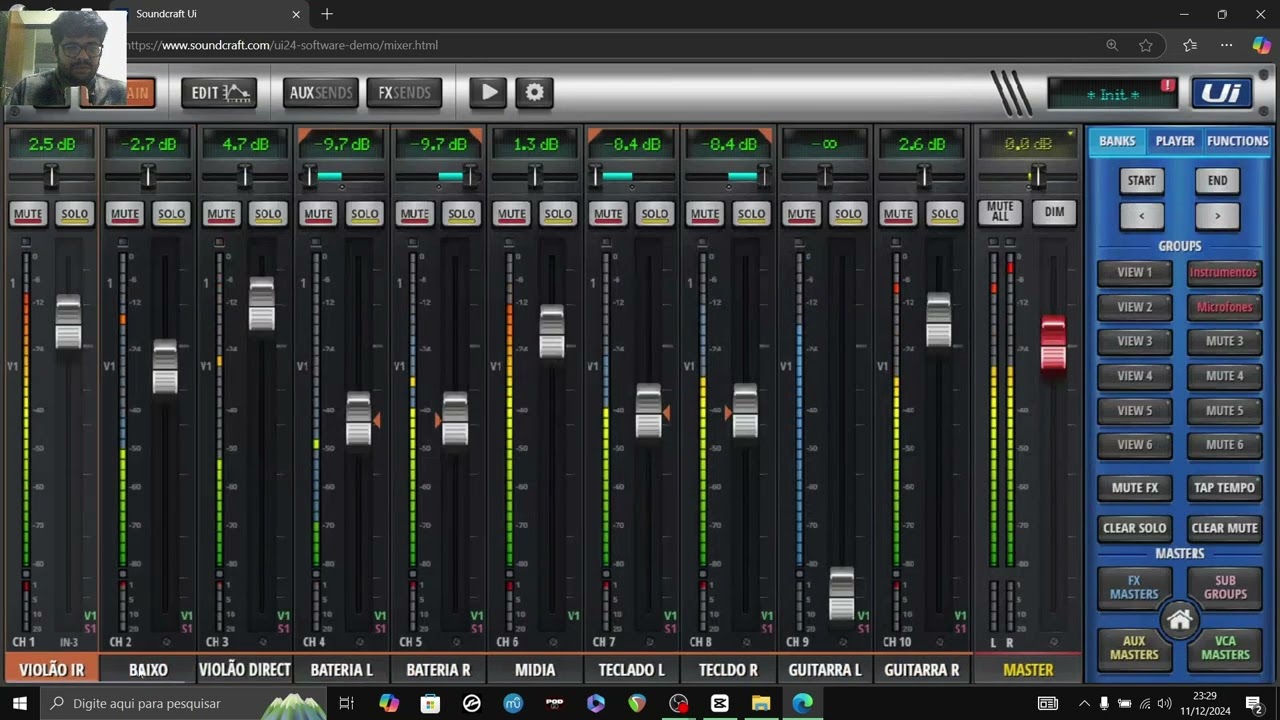This screenshot has width=1280, height=720.
Task: Click the Init snapshot display
Action: (1112, 94)
